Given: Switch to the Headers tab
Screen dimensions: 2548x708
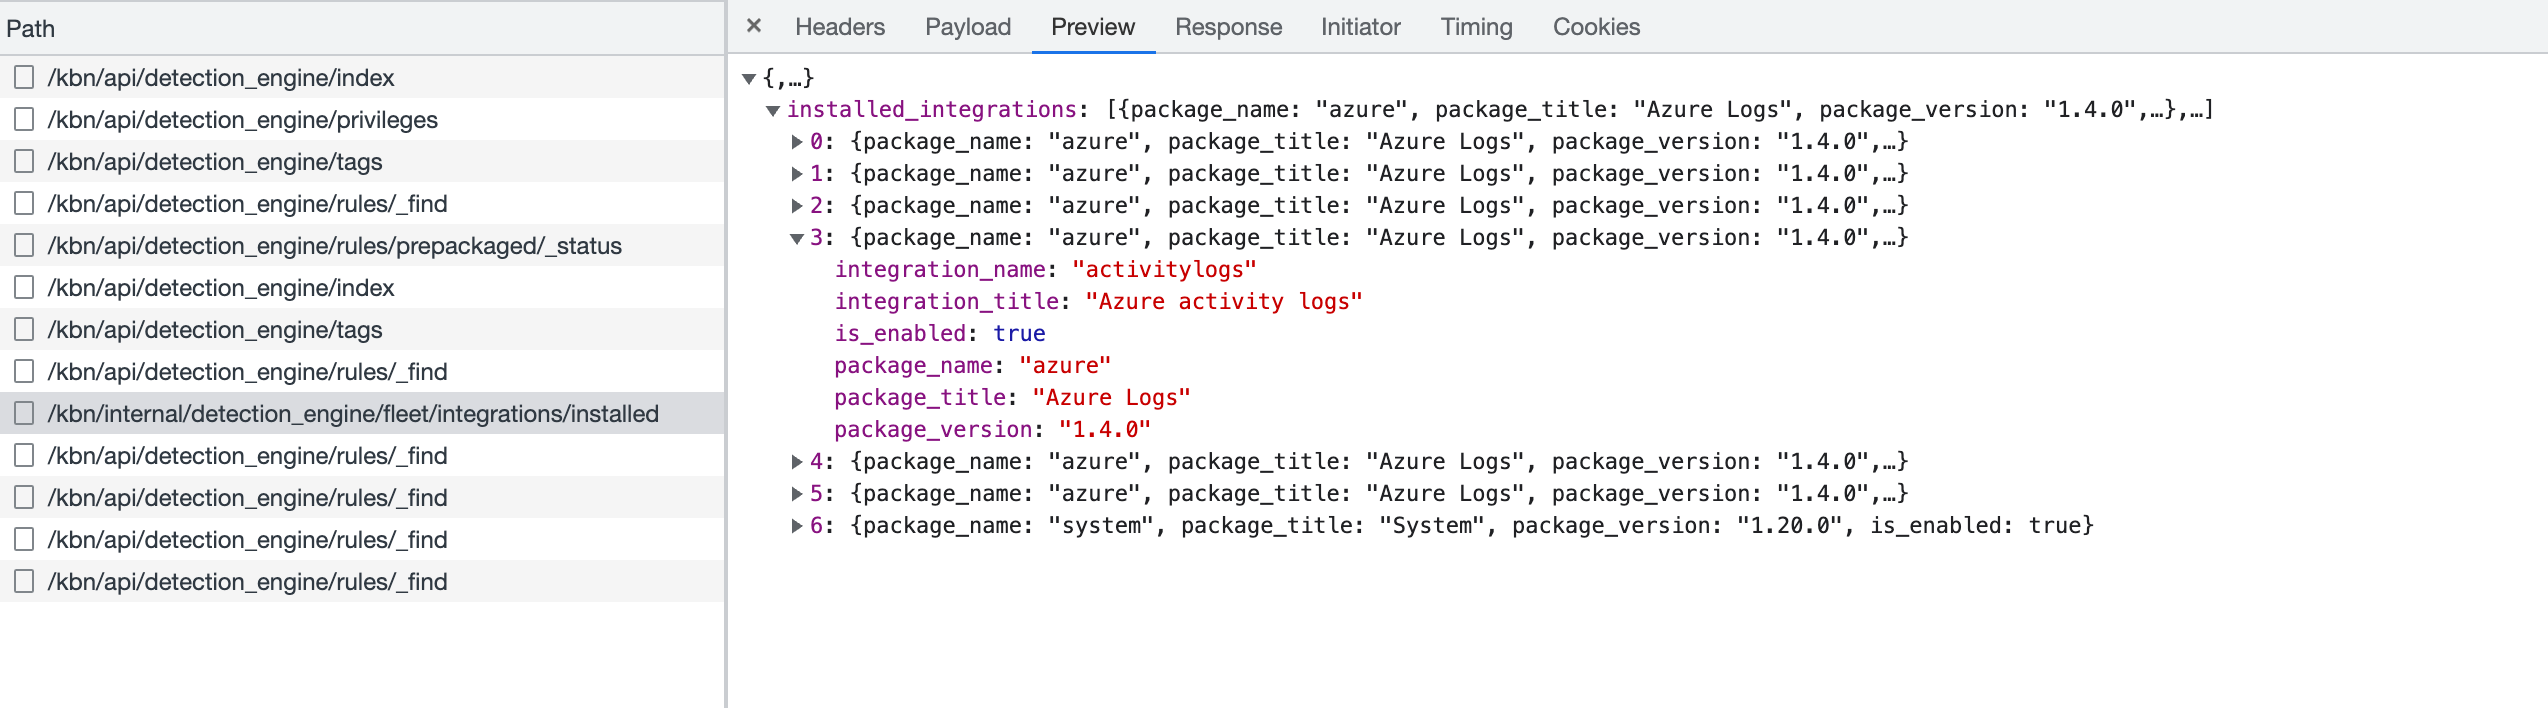Looking at the screenshot, I should tap(839, 27).
